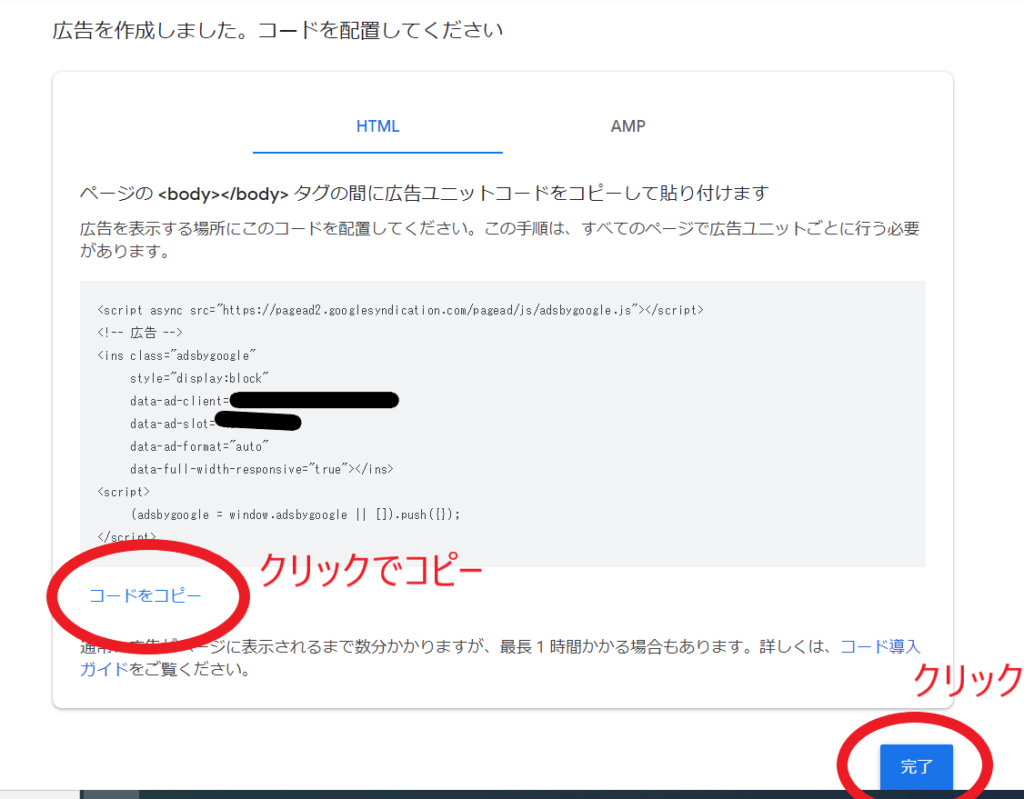This screenshot has height=799, width=1024.
Task: Click the コードをコピー link
Action: (x=145, y=595)
